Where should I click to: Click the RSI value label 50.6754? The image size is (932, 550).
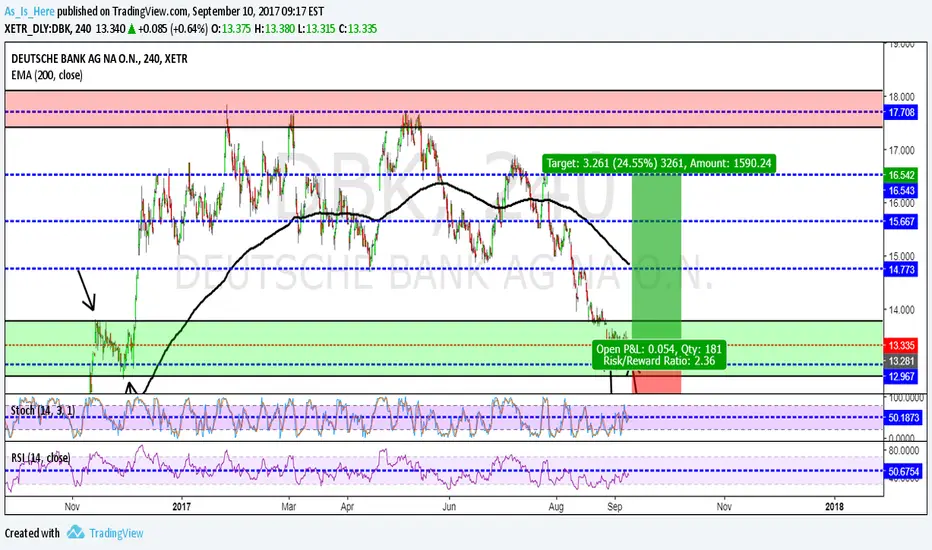tap(903, 472)
